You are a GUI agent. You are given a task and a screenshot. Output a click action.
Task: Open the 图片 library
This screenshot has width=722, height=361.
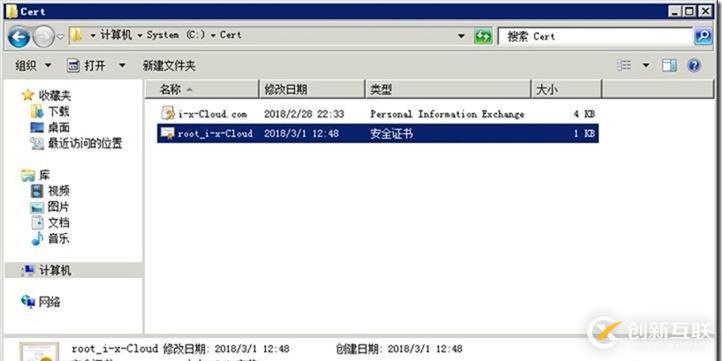(58, 207)
